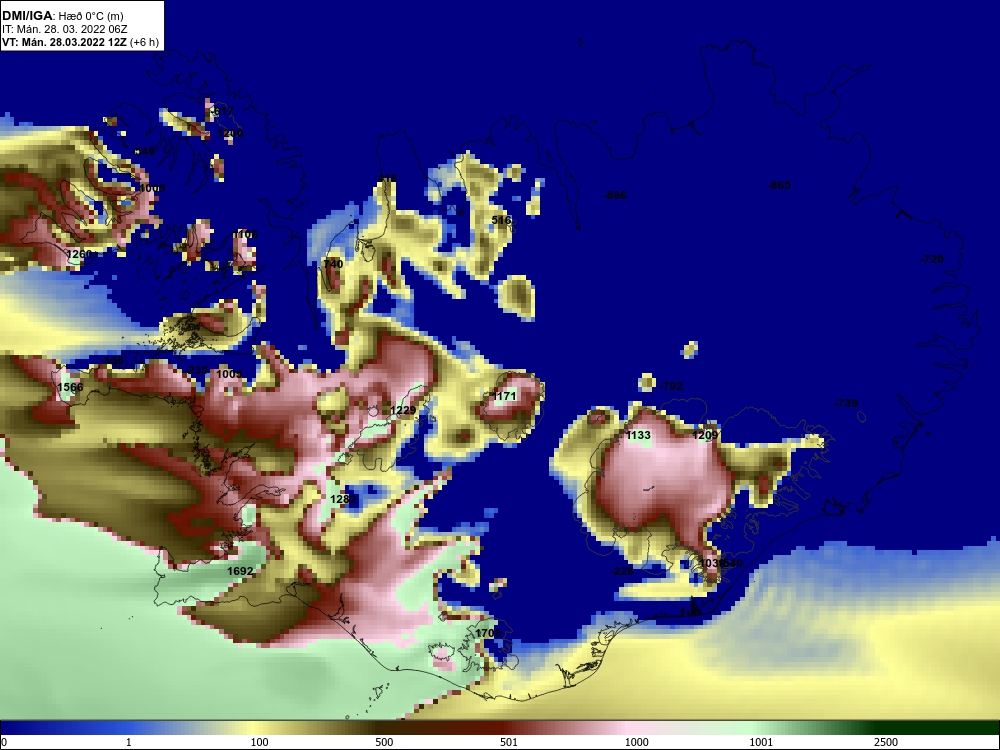1000x750 pixels.
Task: Click the negative value -739
Action: coord(846,403)
